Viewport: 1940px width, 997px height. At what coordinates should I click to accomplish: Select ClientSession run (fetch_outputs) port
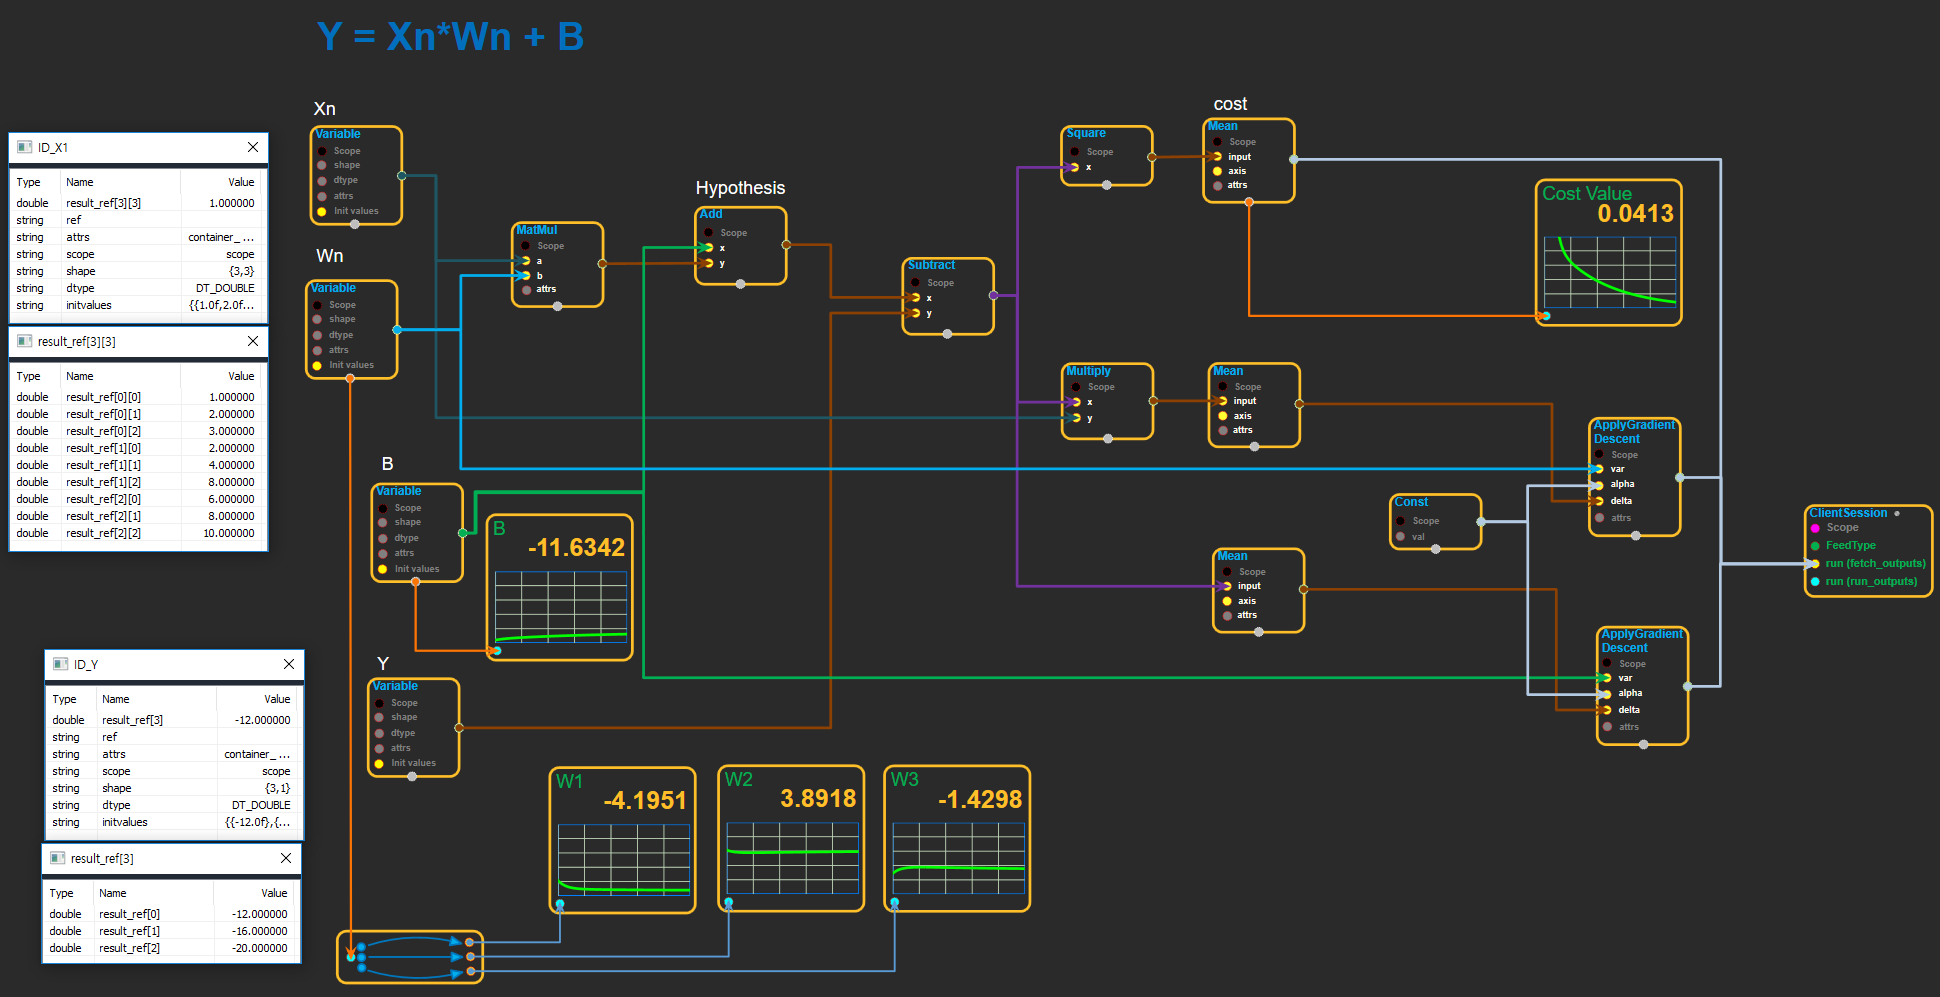(1815, 564)
